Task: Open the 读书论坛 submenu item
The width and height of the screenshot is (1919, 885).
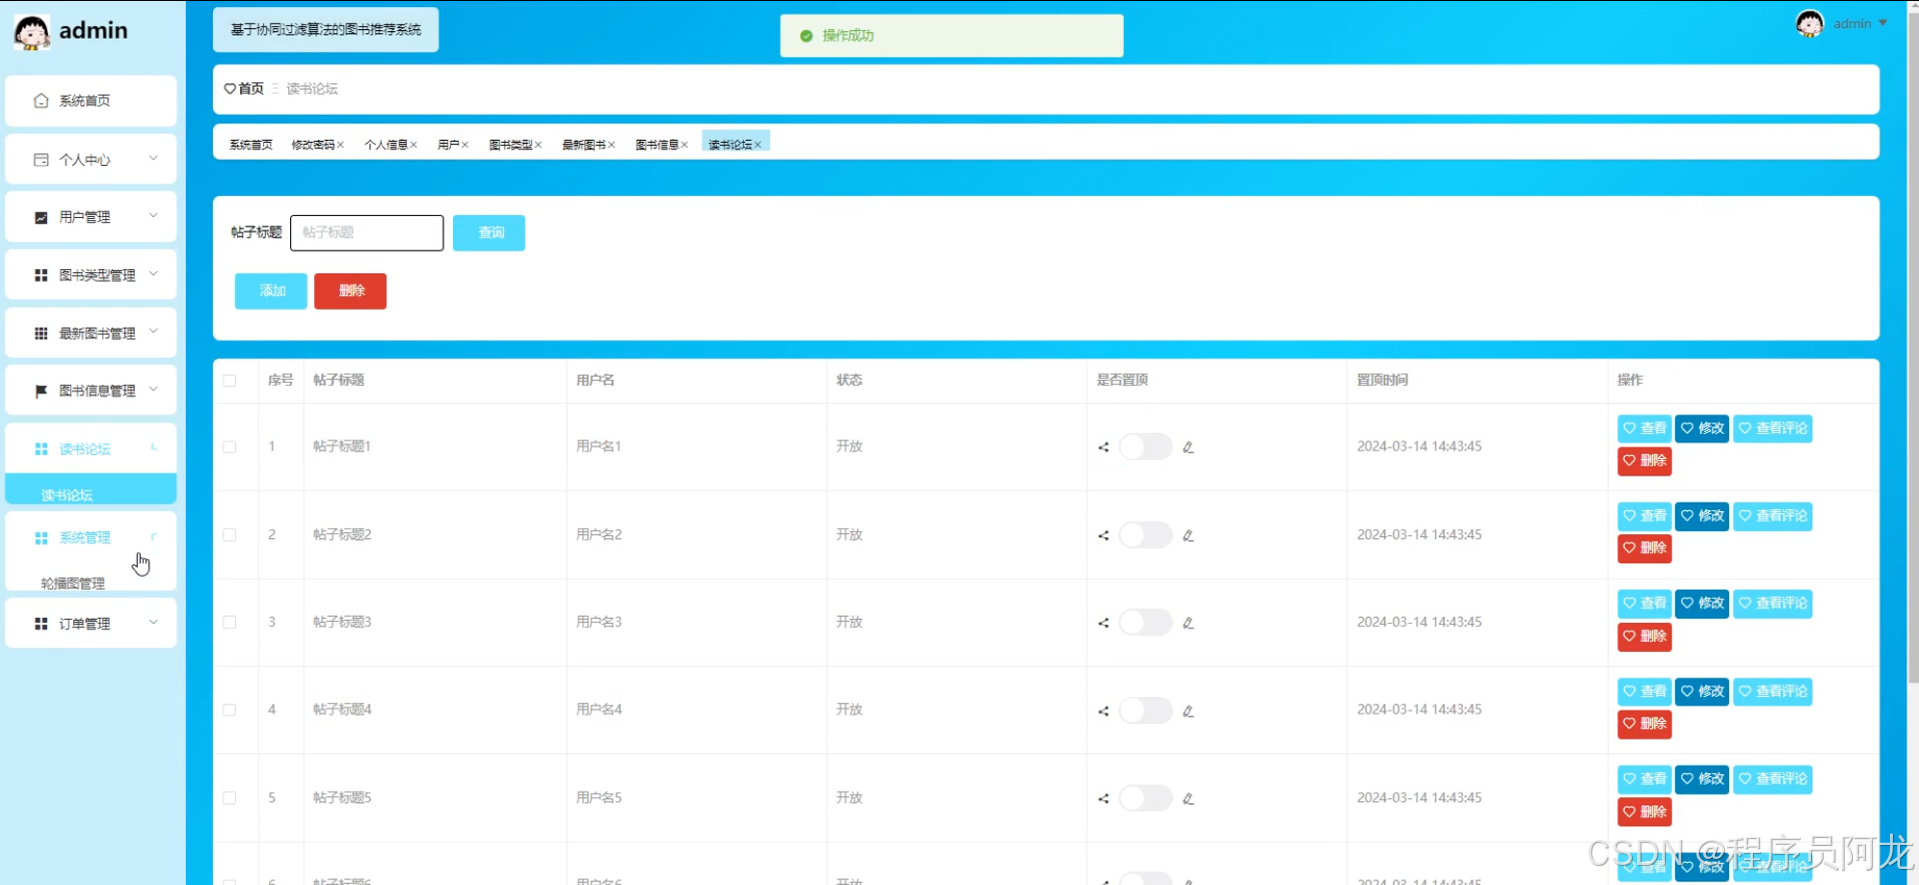Action: point(91,489)
